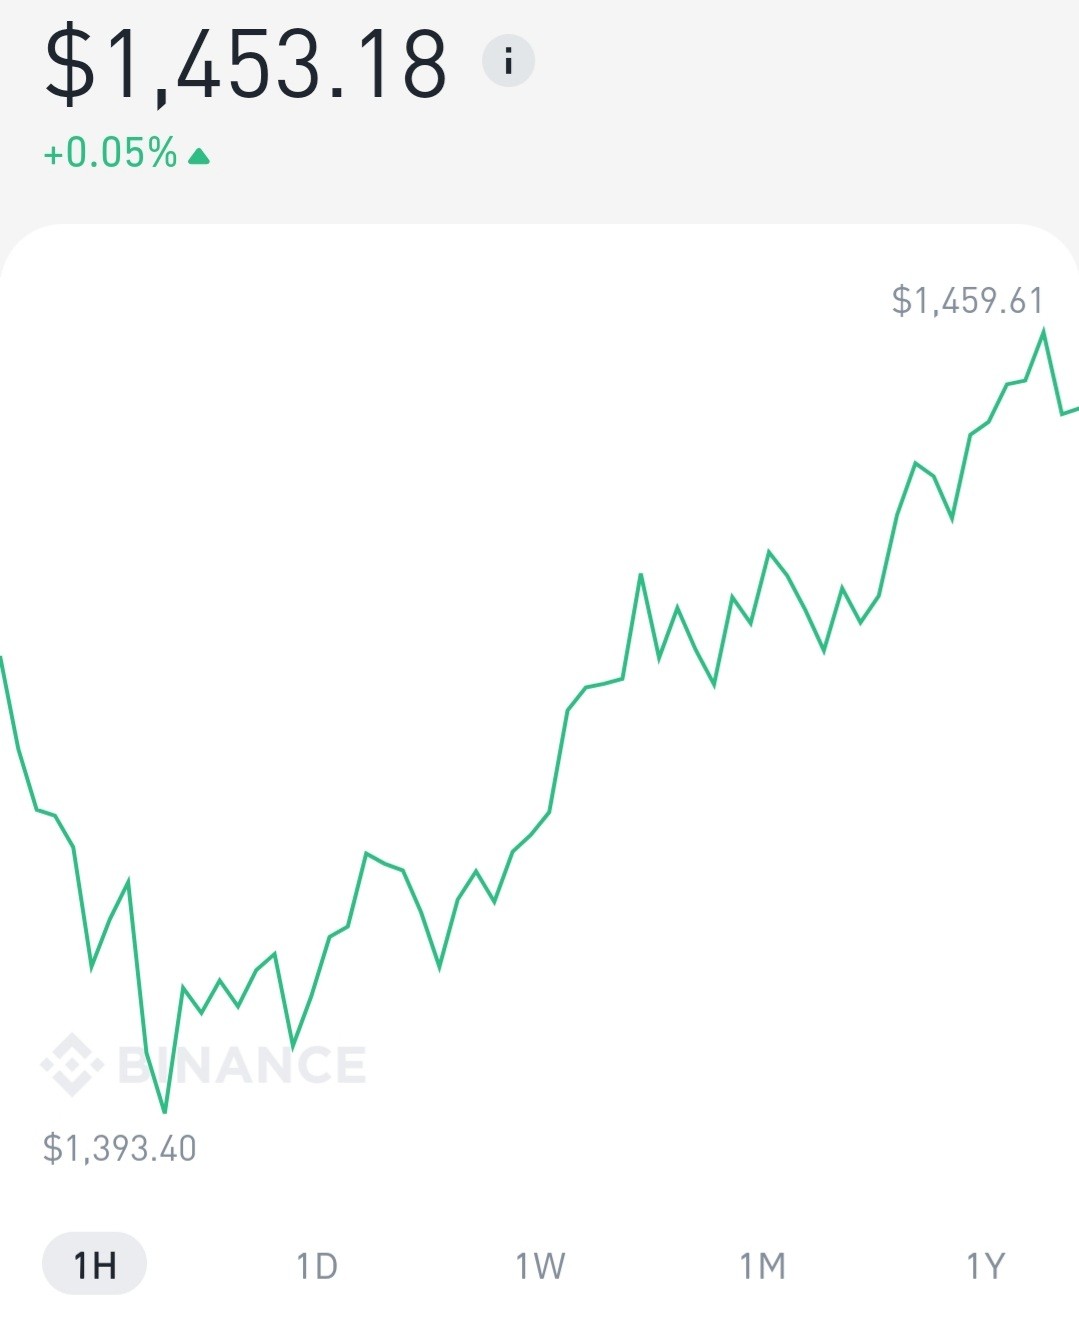Open the info icon beside the price

point(508,61)
